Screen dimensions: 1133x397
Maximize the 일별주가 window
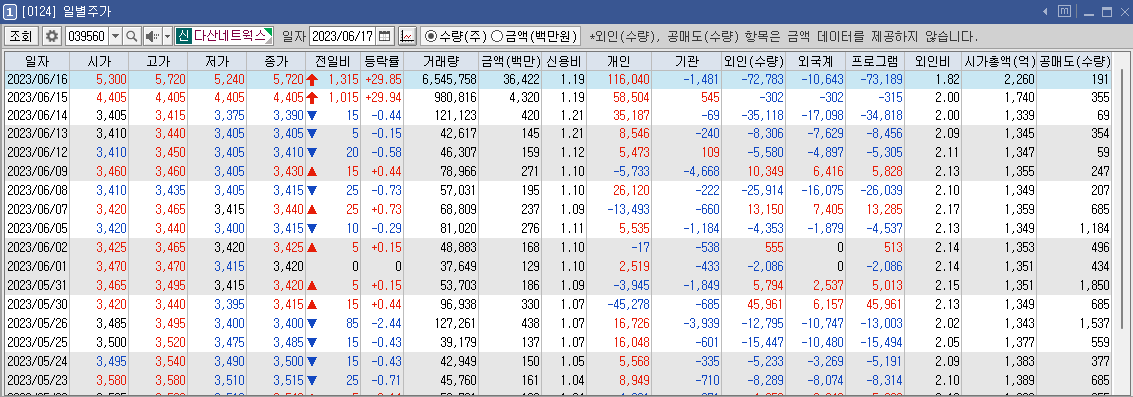pyautogui.click(x=1106, y=12)
